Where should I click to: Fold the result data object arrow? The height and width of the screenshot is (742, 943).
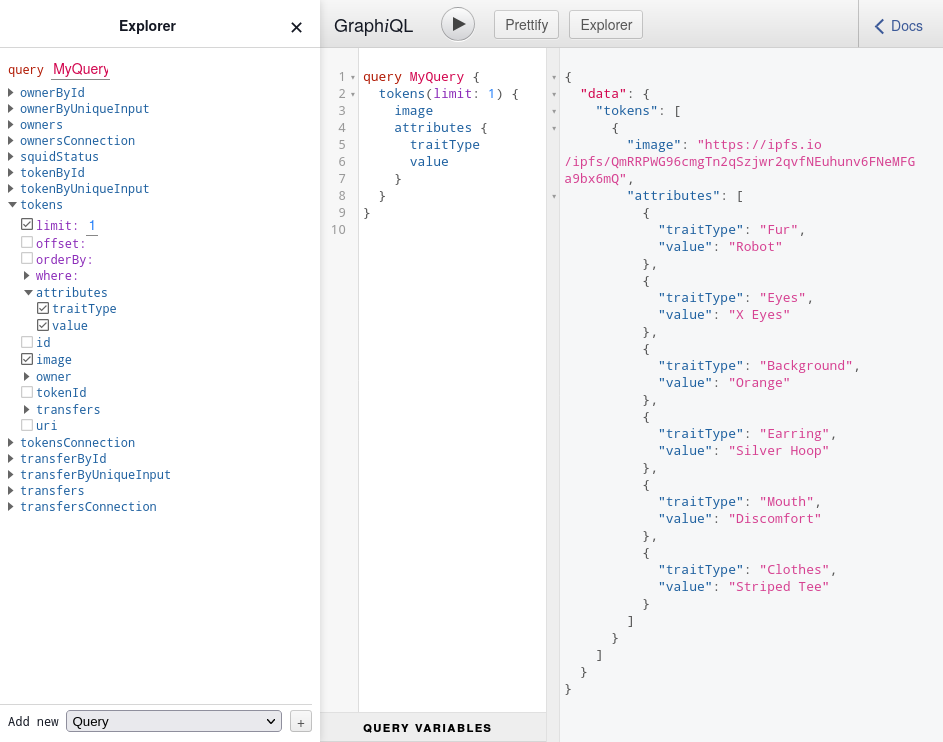point(554,94)
